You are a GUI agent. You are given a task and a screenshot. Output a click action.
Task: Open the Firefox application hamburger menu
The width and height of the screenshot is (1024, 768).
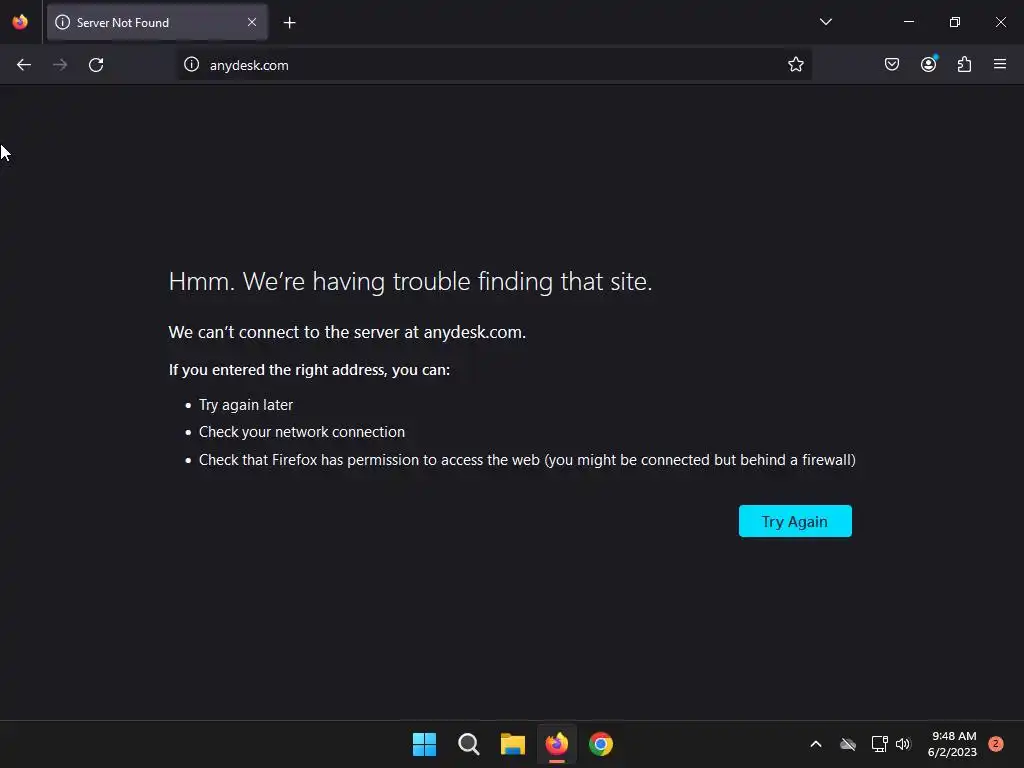999,64
